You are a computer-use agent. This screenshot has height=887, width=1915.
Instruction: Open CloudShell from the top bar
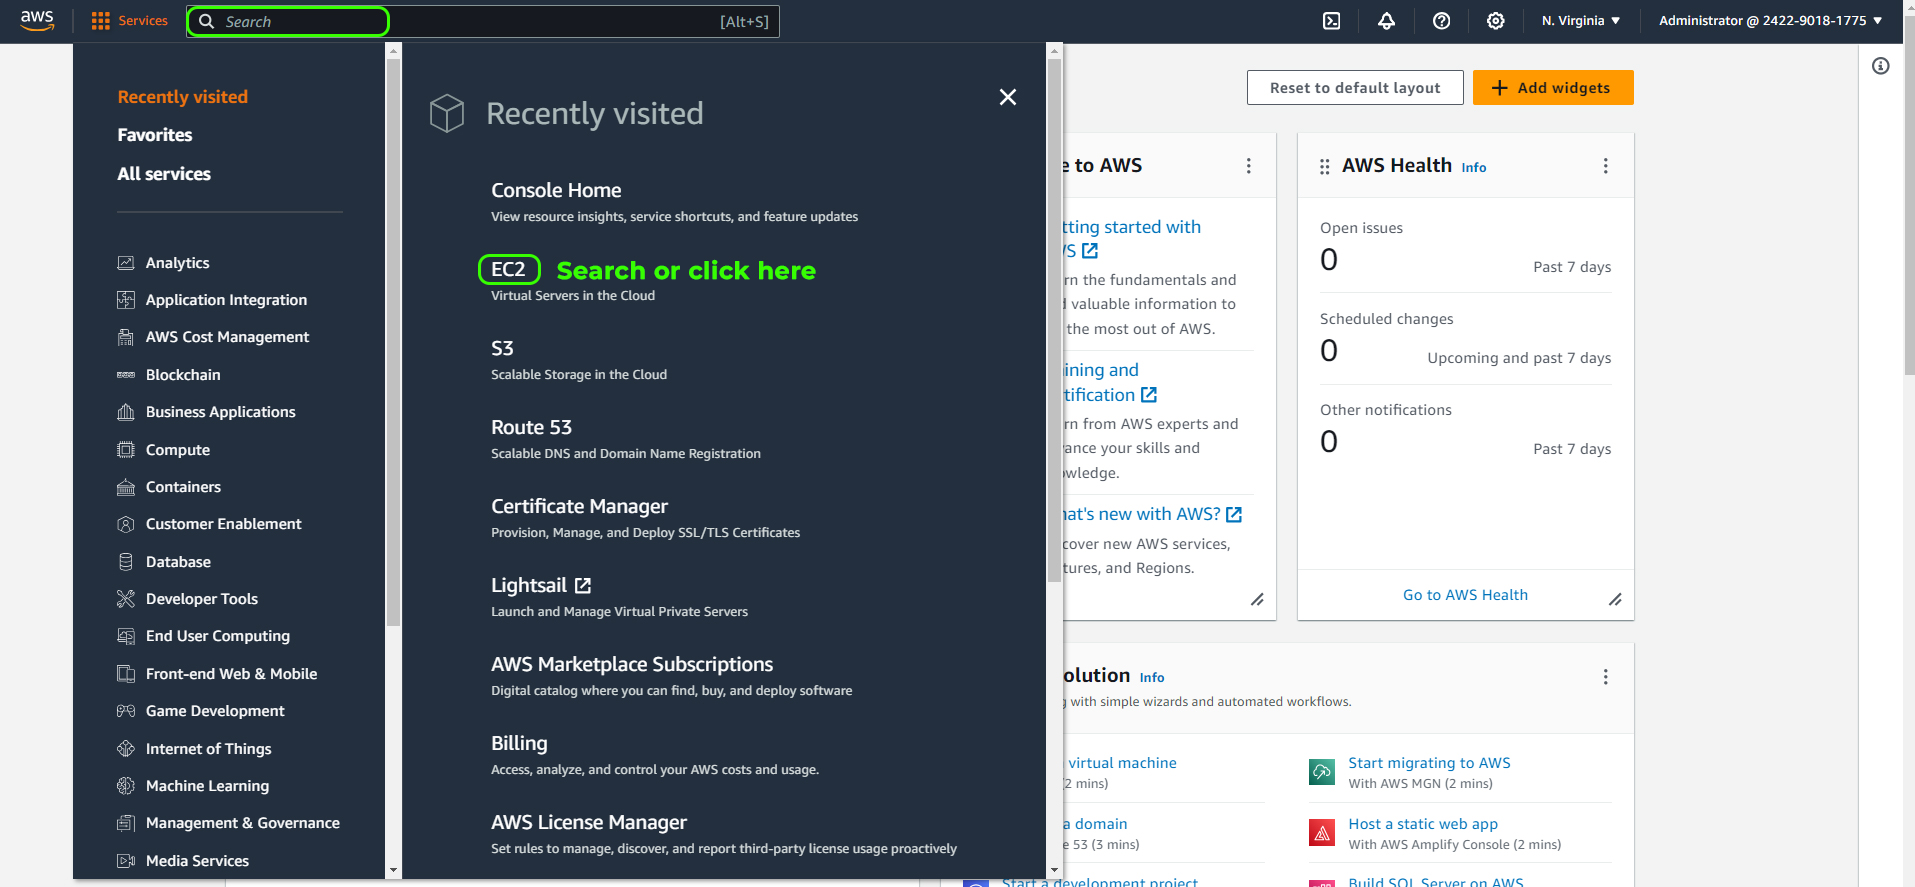[1332, 21]
